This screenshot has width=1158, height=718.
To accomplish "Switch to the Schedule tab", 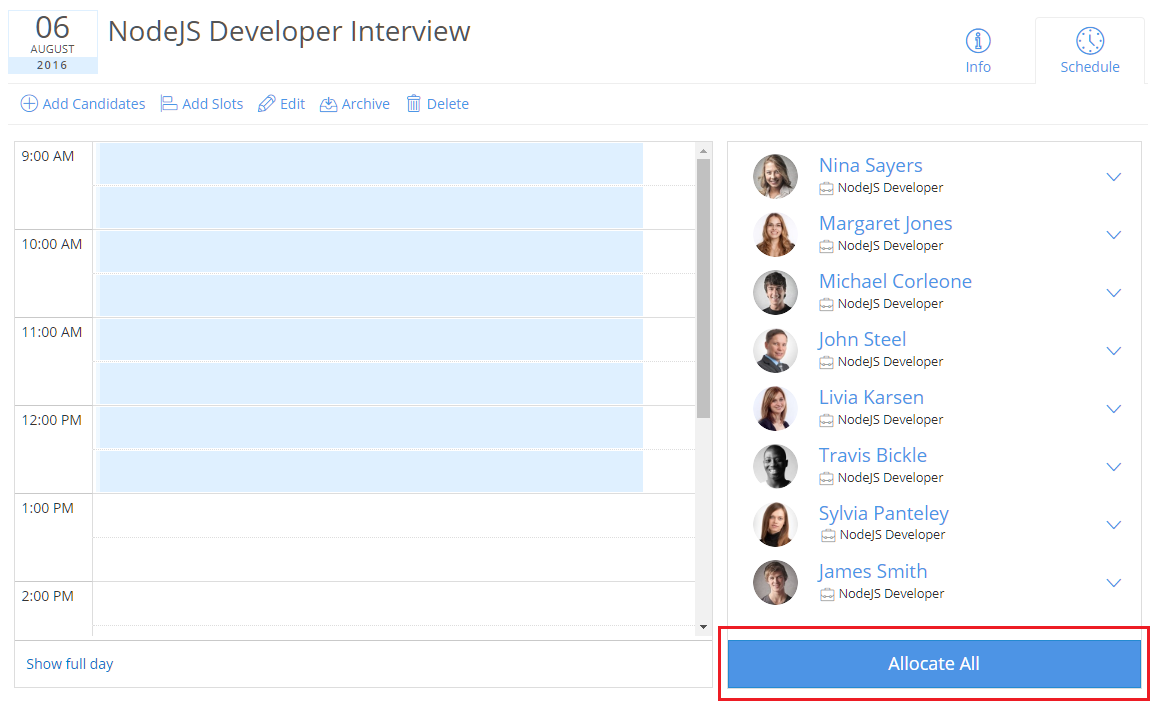I will (1090, 50).
